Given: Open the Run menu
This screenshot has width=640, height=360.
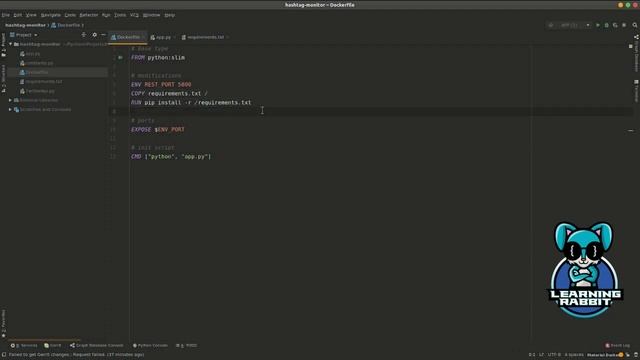Looking at the screenshot, I should tap(106, 15).
